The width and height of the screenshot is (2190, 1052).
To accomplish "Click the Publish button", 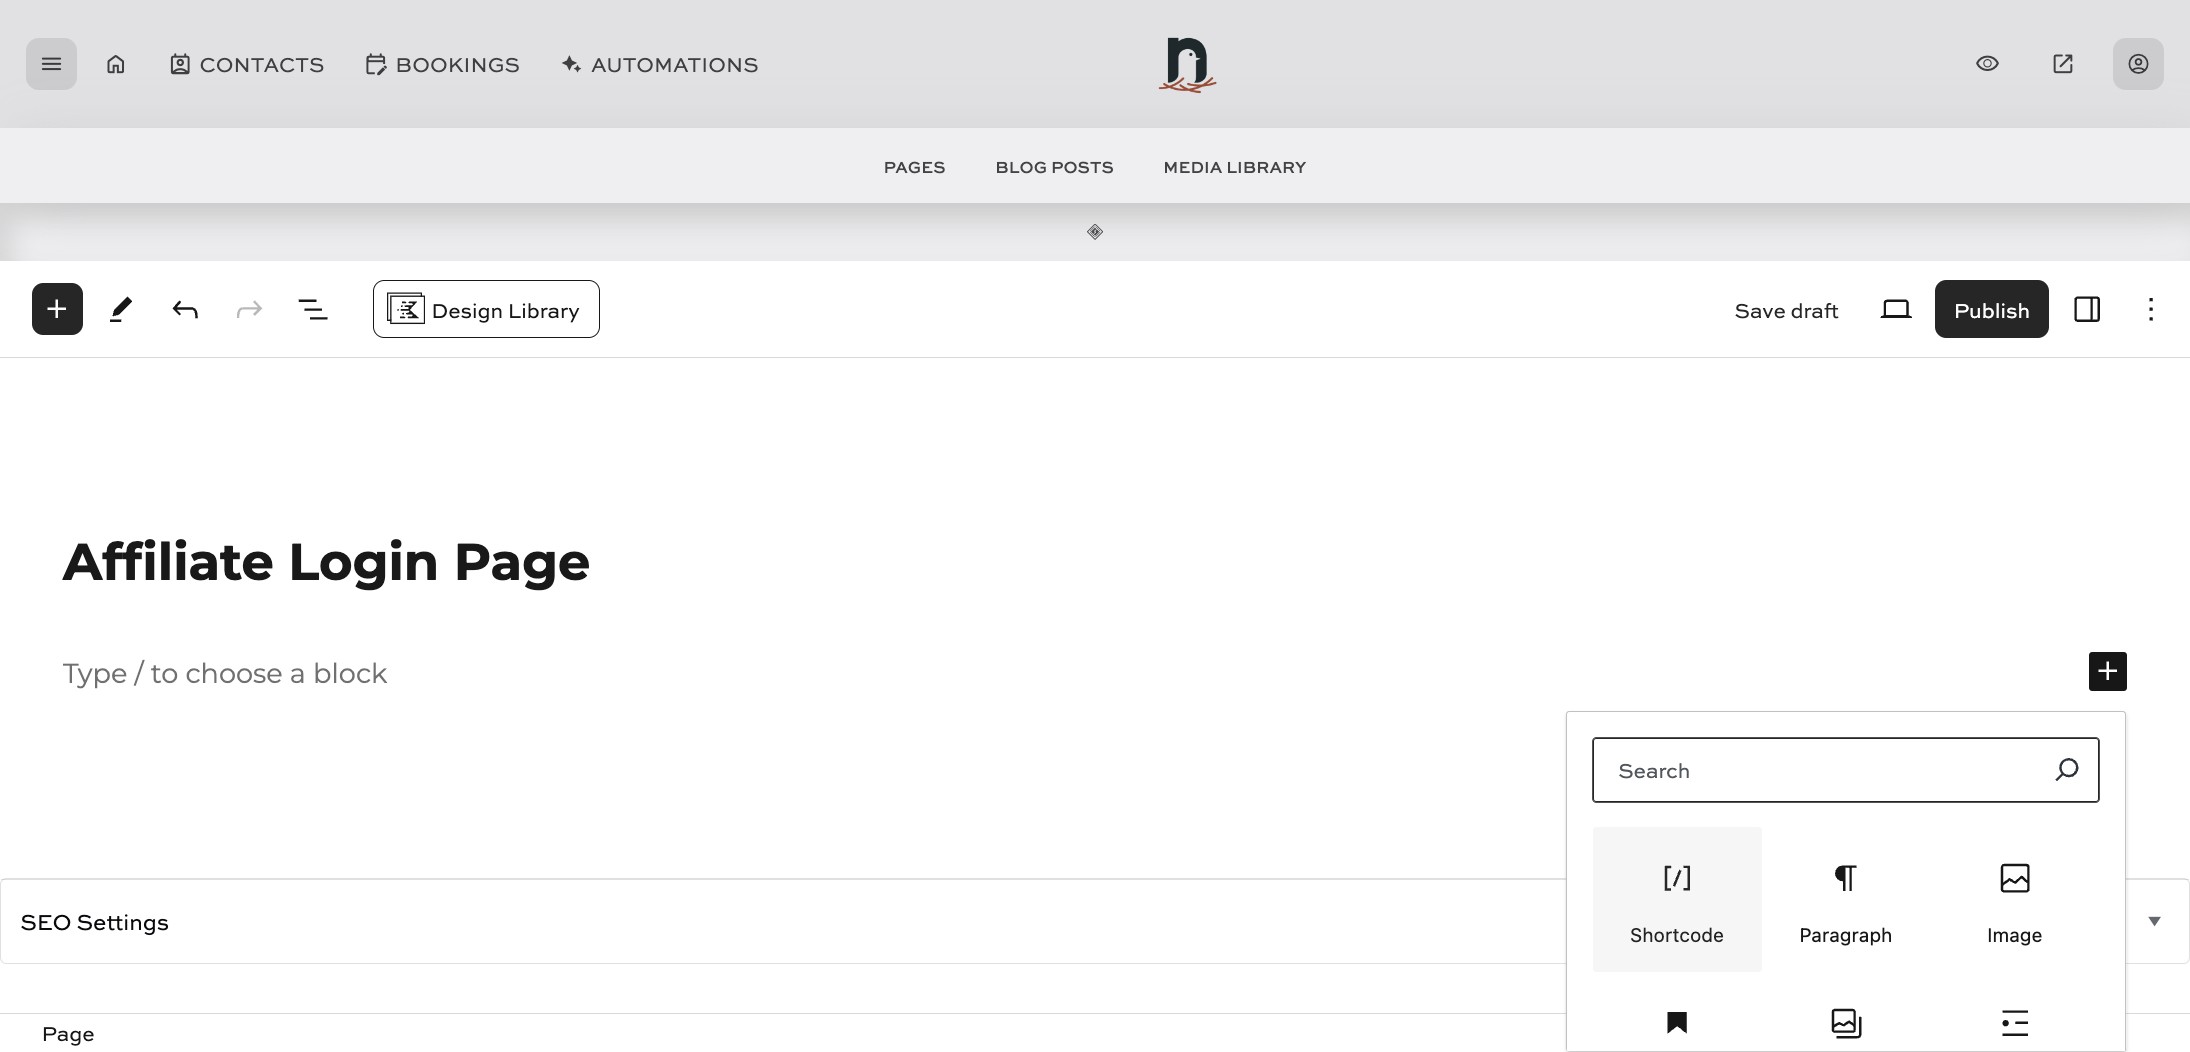I will point(1990,309).
